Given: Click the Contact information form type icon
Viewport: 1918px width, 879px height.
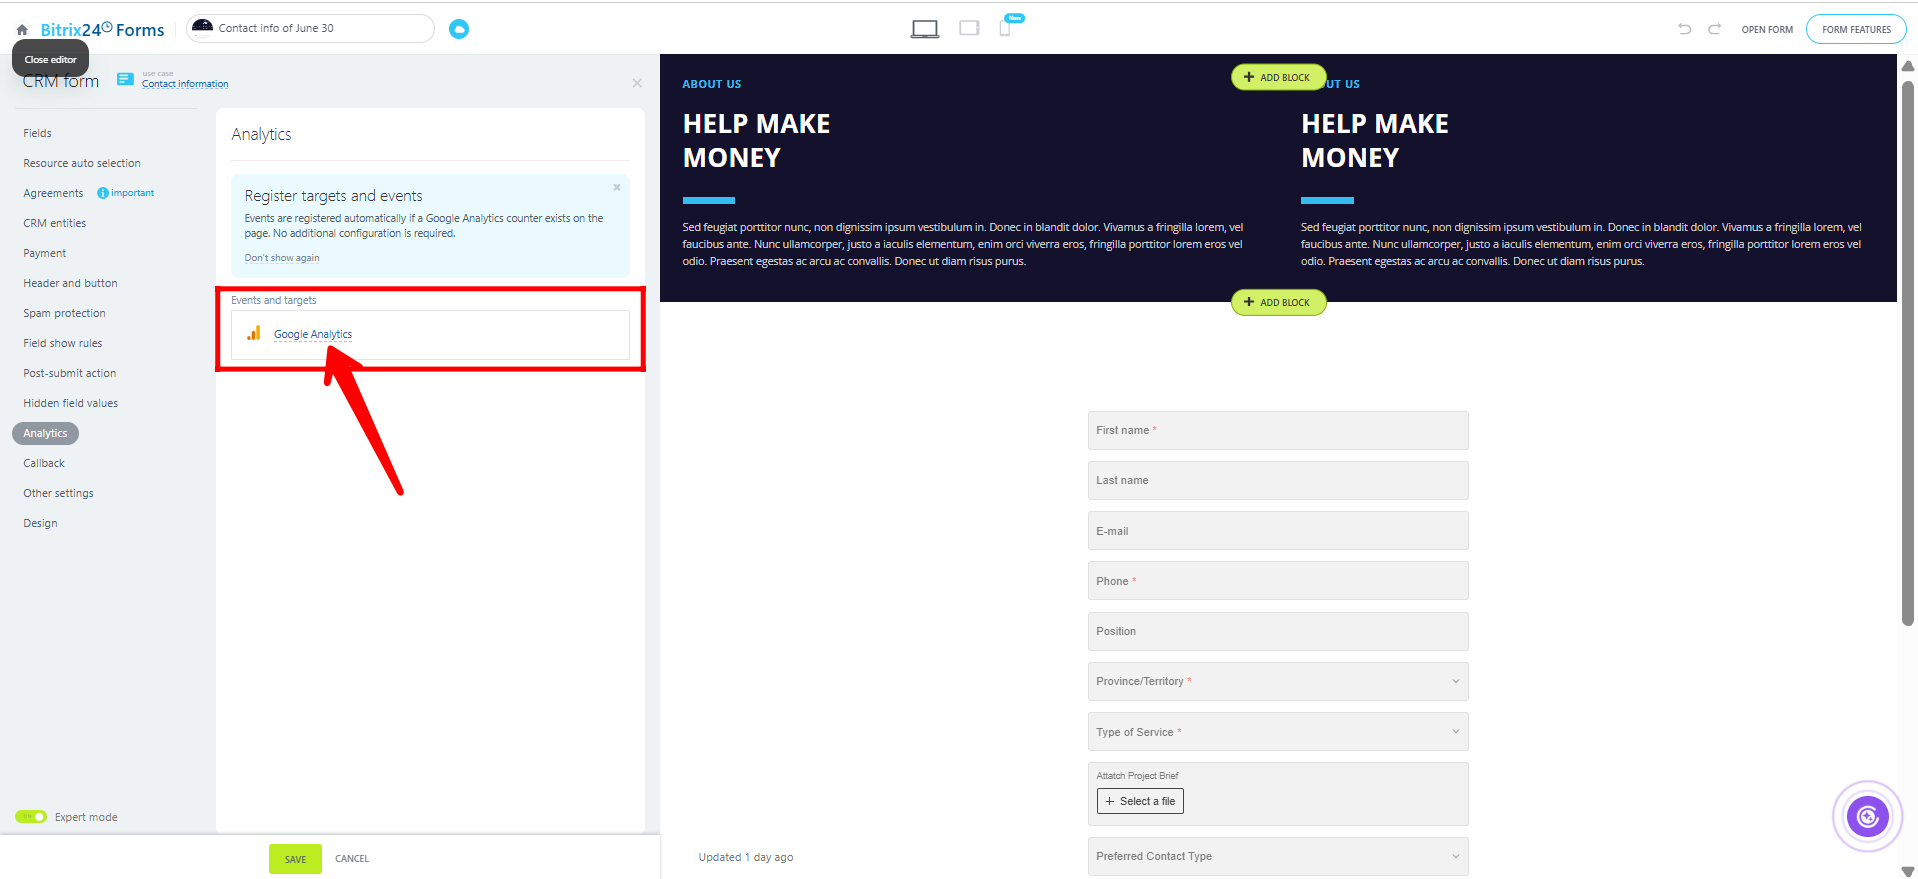Looking at the screenshot, I should (125, 79).
